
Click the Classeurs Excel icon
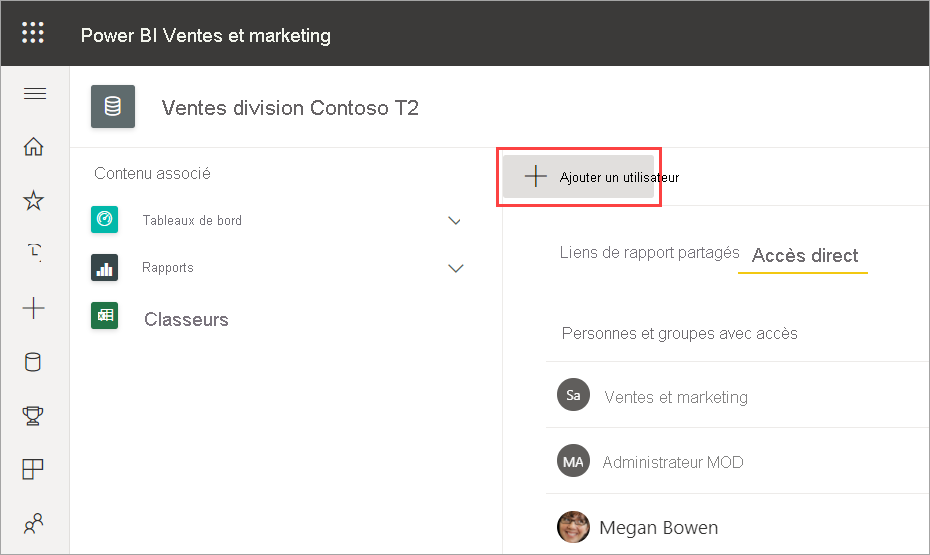coord(104,315)
